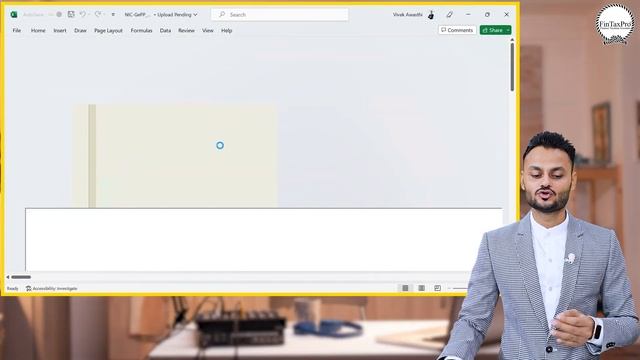640x360 pixels.
Task: Click the account profile picture icon
Action: point(431,15)
